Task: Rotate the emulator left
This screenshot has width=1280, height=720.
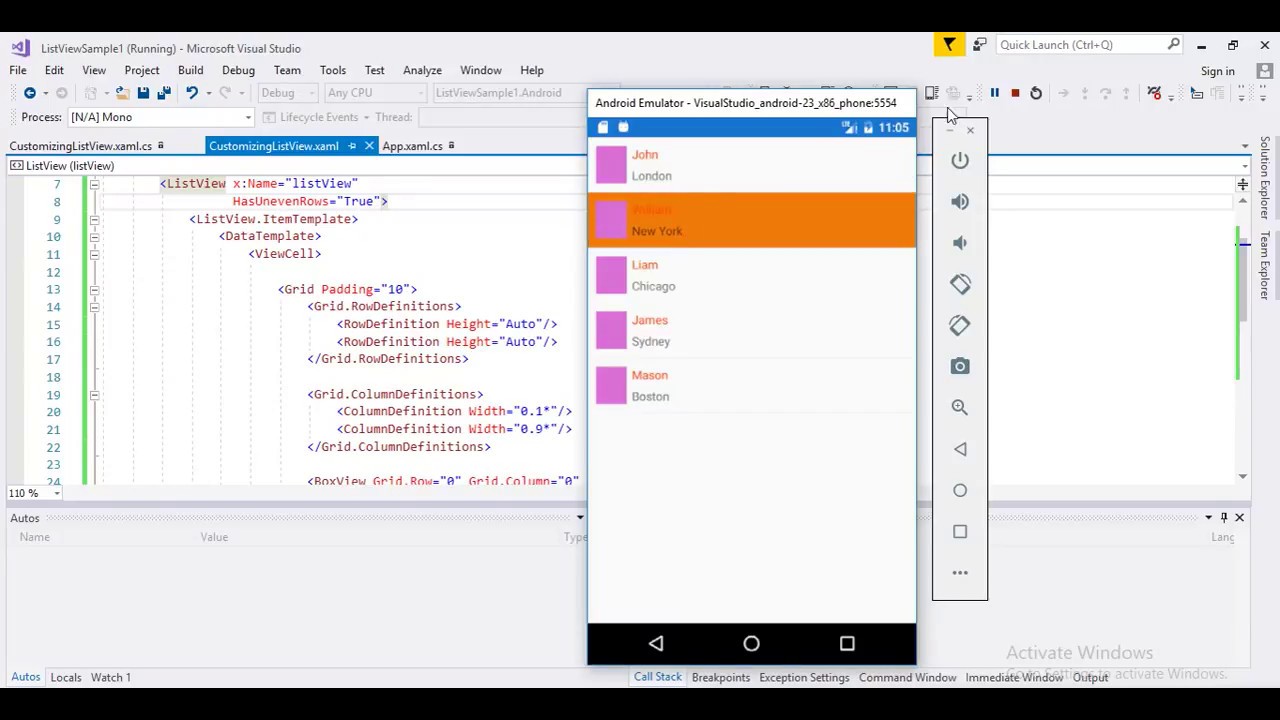Action: coord(960,284)
